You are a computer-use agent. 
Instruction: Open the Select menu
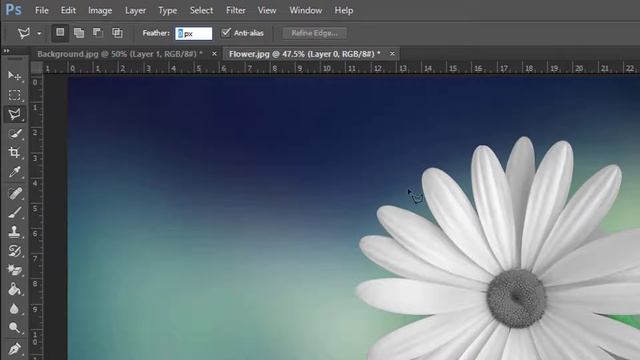201,11
